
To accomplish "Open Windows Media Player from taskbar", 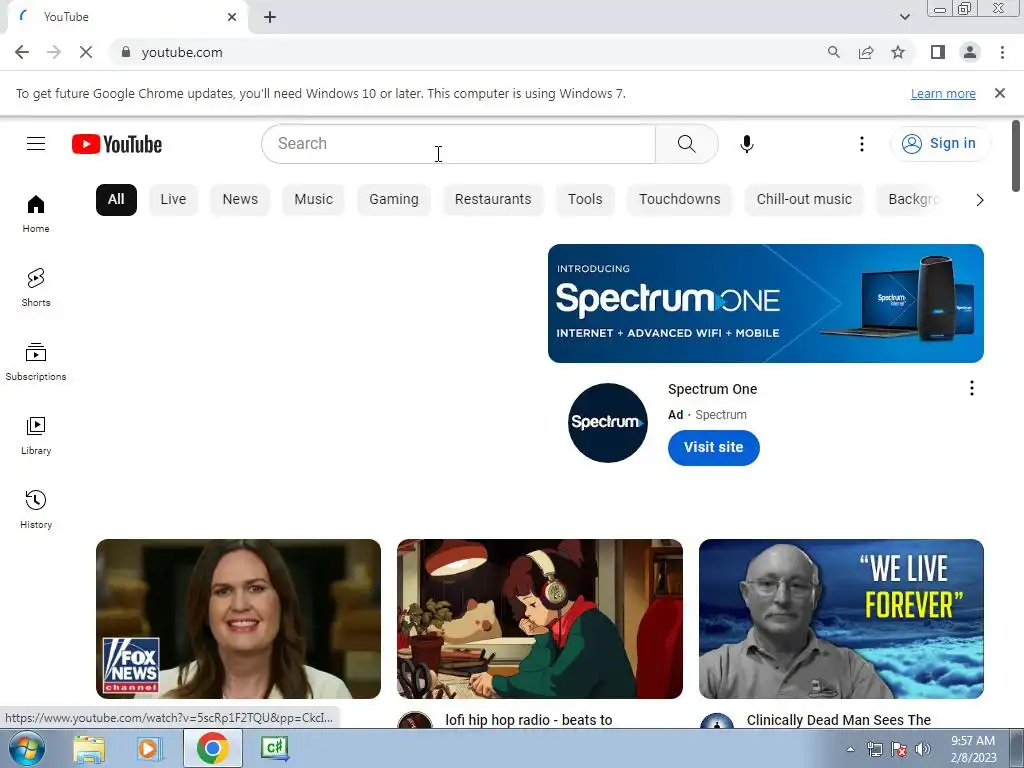I will [x=150, y=748].
